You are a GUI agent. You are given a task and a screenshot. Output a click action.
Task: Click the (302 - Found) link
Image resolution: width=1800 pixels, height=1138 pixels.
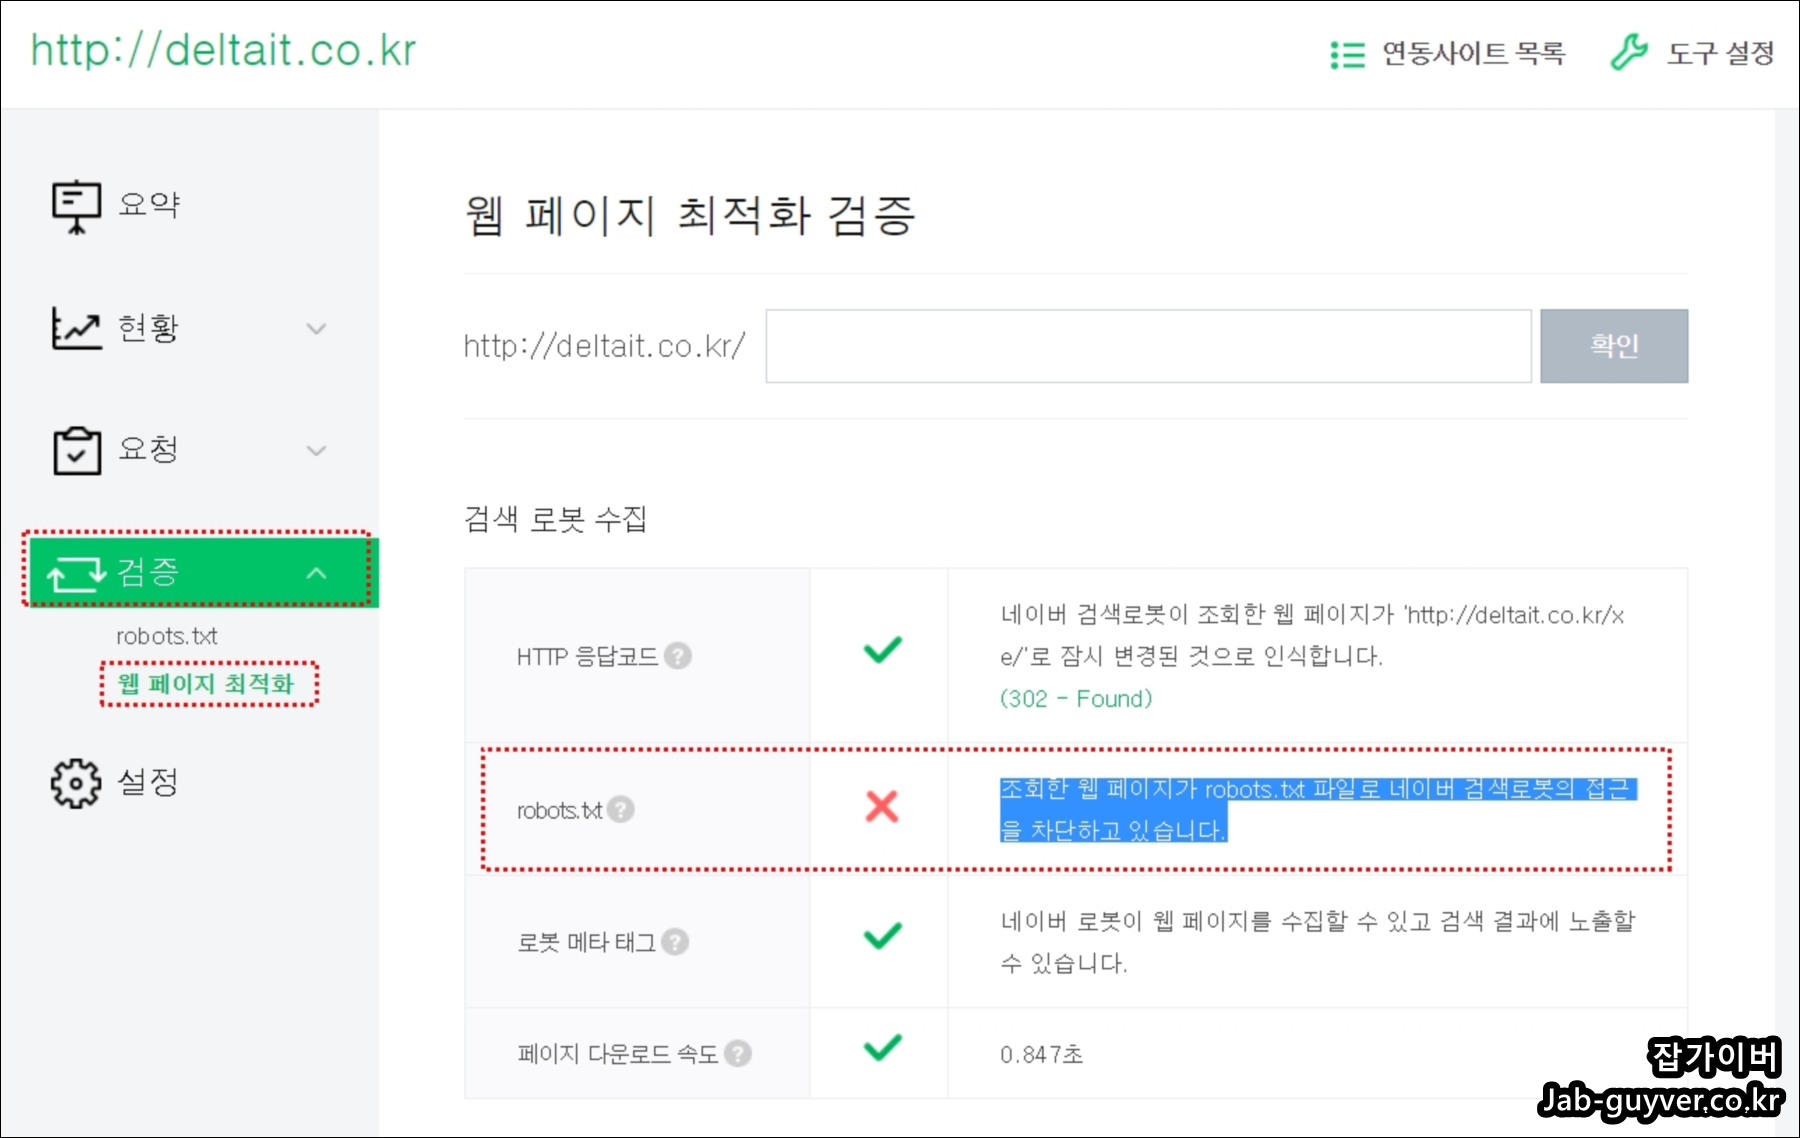(1074, 698)
